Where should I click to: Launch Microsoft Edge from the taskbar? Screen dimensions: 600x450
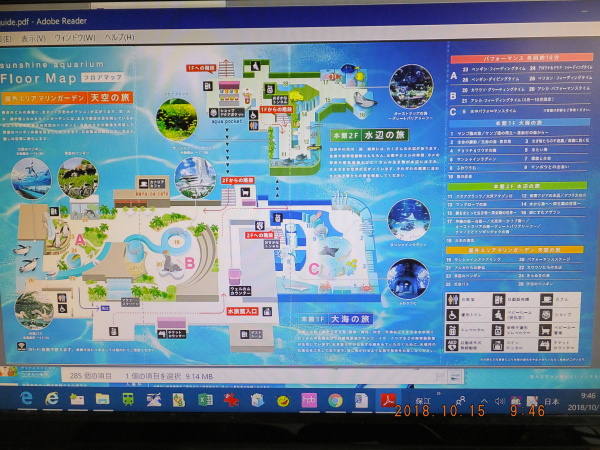pyautogui.click(x=26, y=399)
